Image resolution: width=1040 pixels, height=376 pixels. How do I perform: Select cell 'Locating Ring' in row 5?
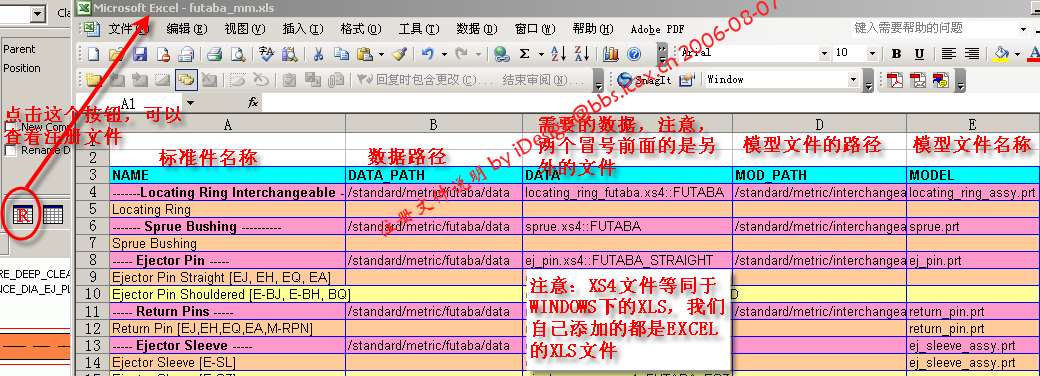(x=228, y=210)
